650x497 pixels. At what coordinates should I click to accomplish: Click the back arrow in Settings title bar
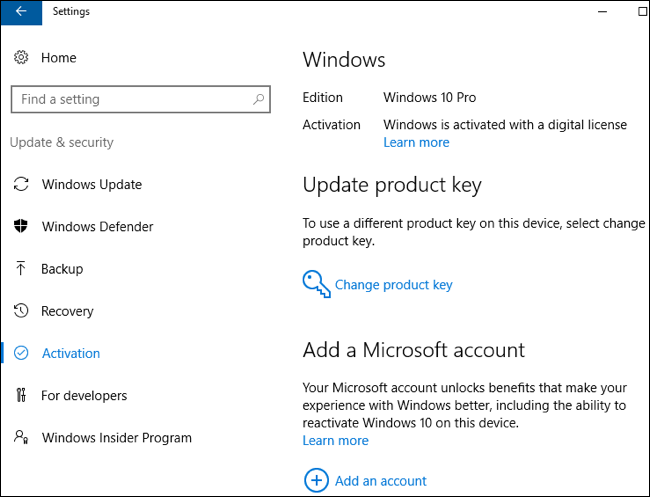tap(21, 12)
